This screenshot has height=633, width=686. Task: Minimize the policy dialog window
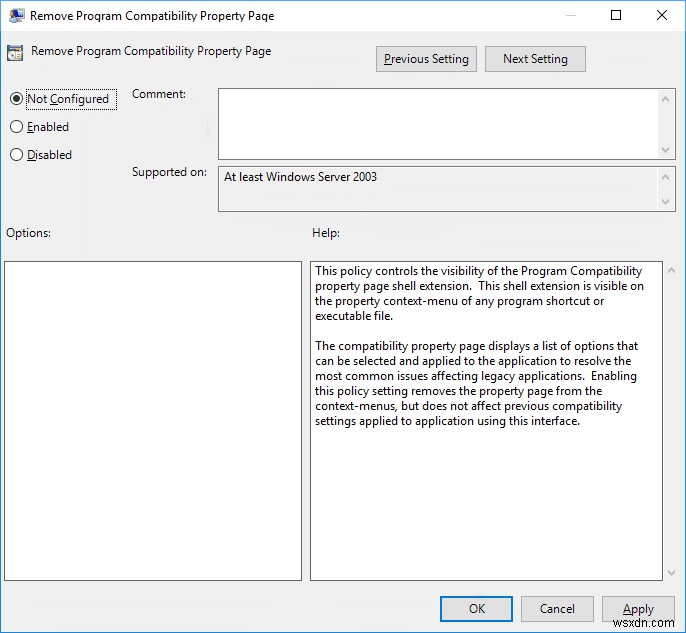pyautogui.click(x=570, y=15)
